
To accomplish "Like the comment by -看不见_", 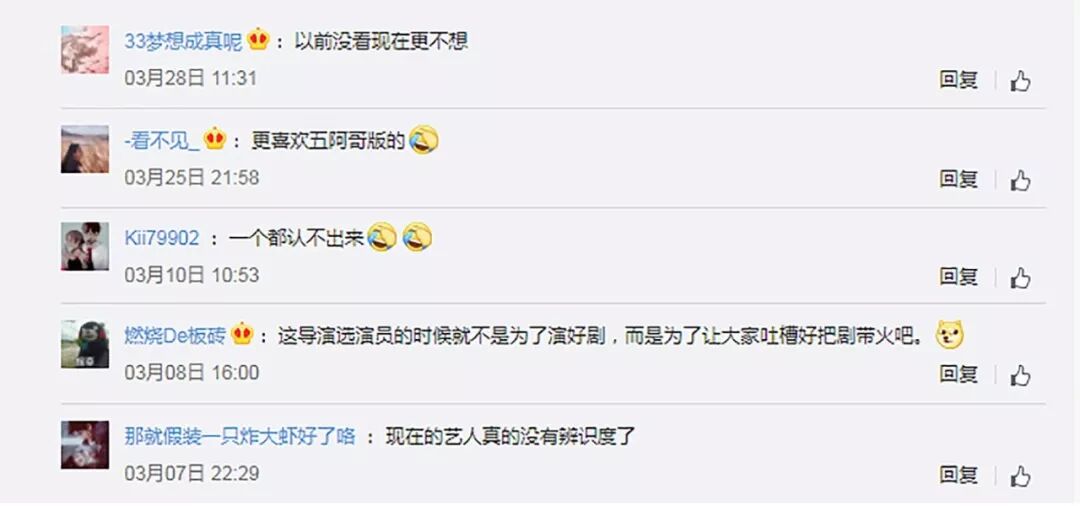I will pos(1020,180).
